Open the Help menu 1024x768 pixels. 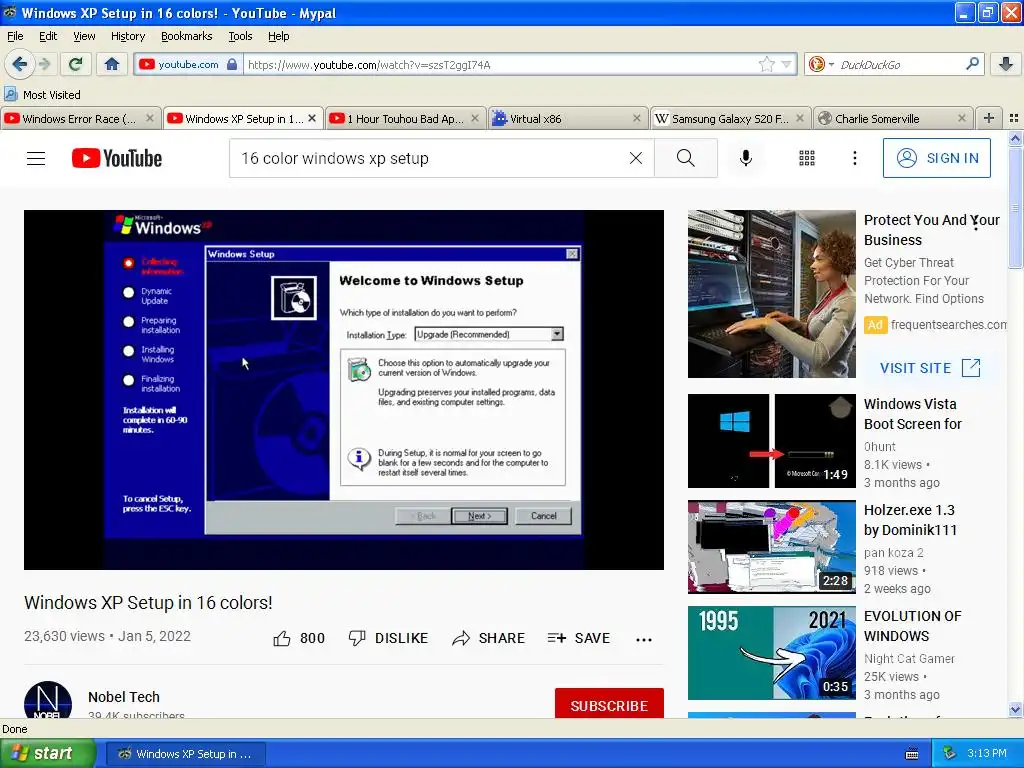coord(279,36)
